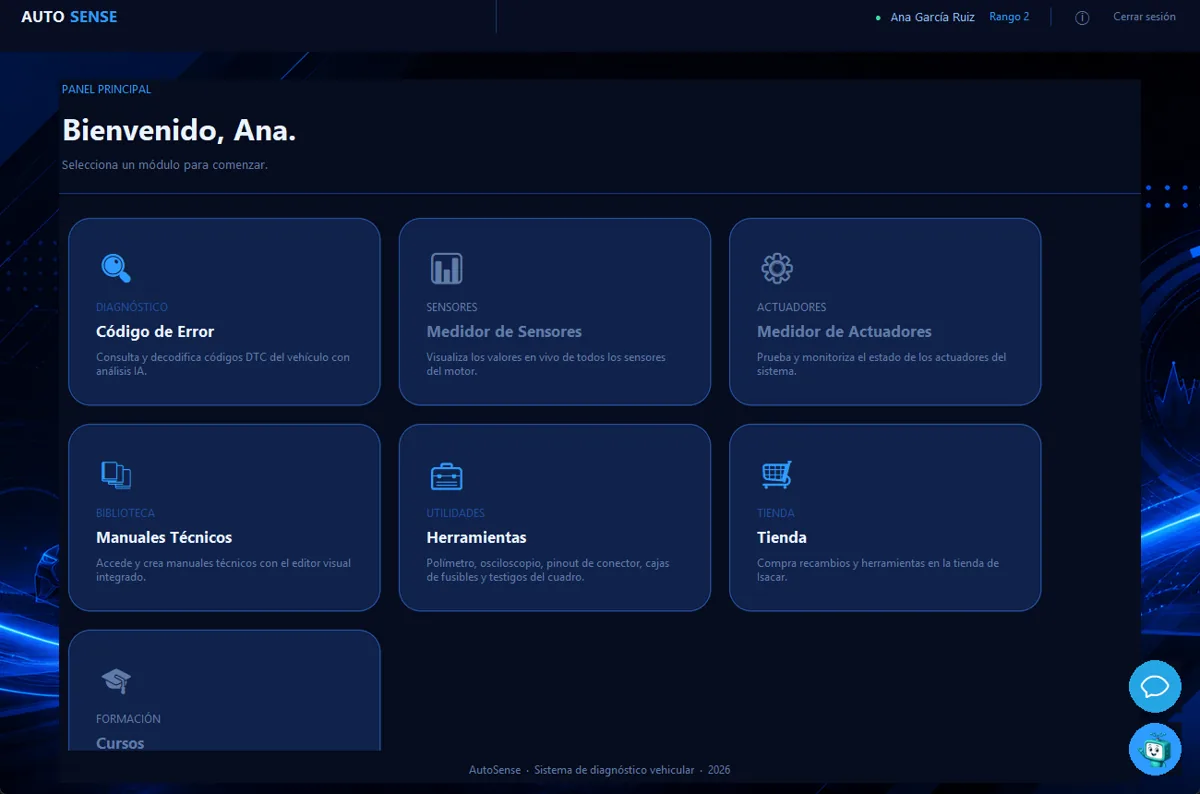The width and height of the screenshot is (1200, 794).
Task: Click the toolbox icon on Herramientas
Action: coord(446,476)
